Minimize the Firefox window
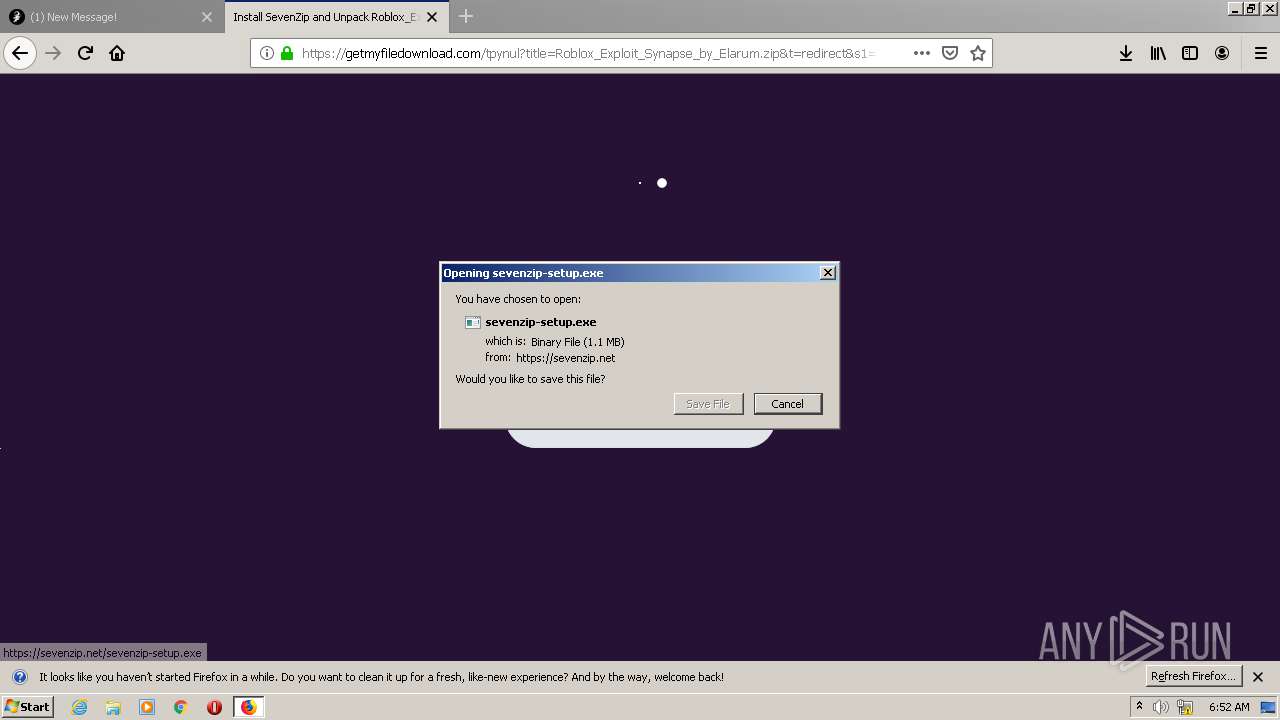The image size is (1280, 720). click(x=1234, y=8)
